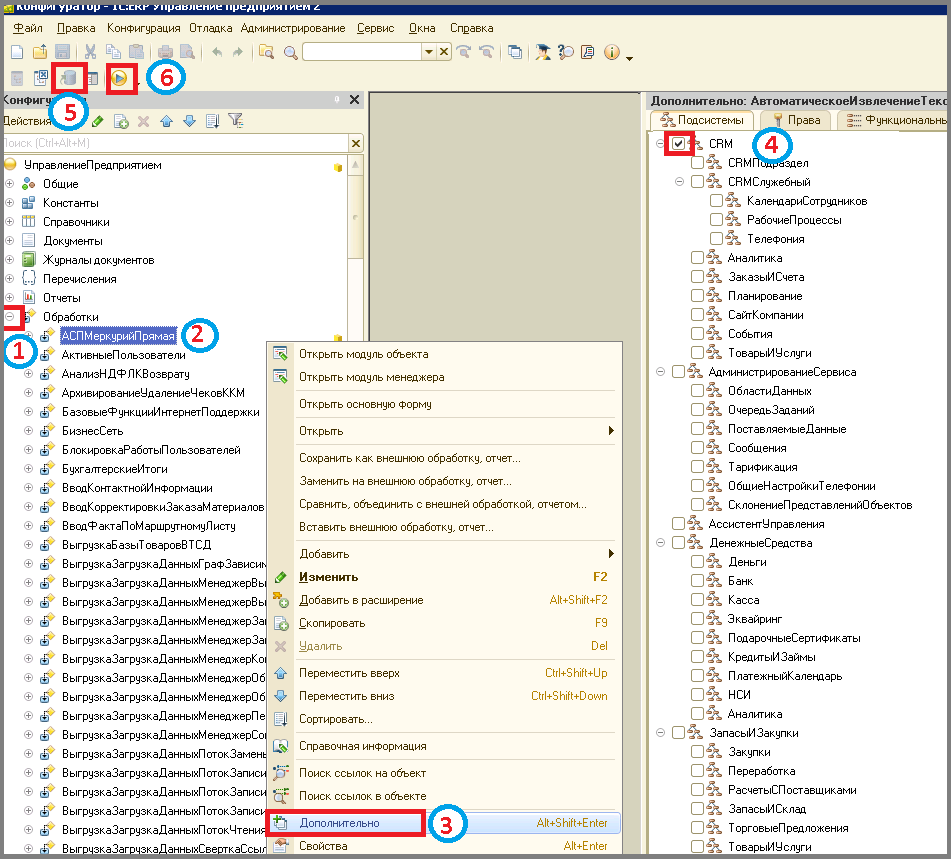Collapse the Обработки tree node
The image size is (951, 859).
coord(10,316)
